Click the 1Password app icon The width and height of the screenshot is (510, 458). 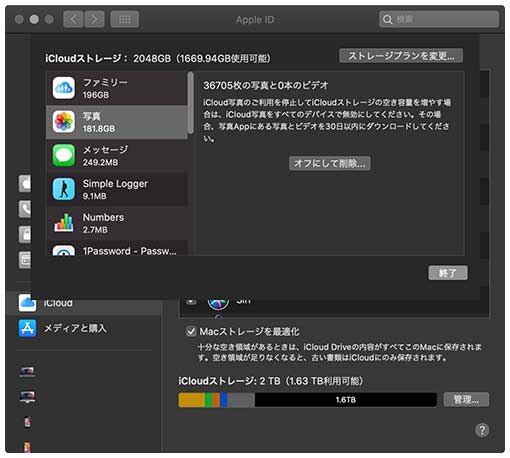pyautogui.click(x=64, y=251)
